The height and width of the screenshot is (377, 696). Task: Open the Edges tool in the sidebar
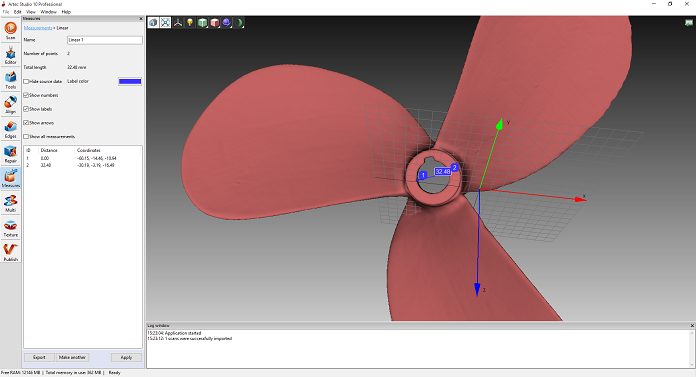(10, 129)
